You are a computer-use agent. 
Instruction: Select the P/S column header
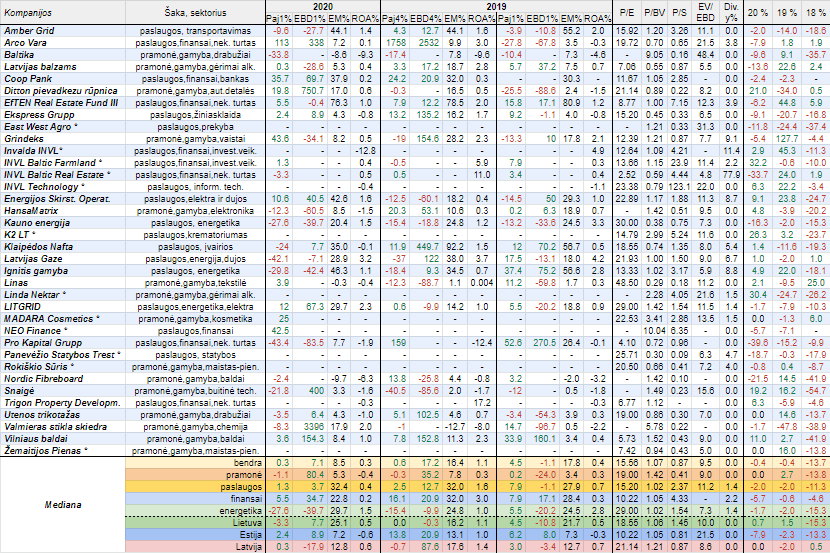point(680,13)
